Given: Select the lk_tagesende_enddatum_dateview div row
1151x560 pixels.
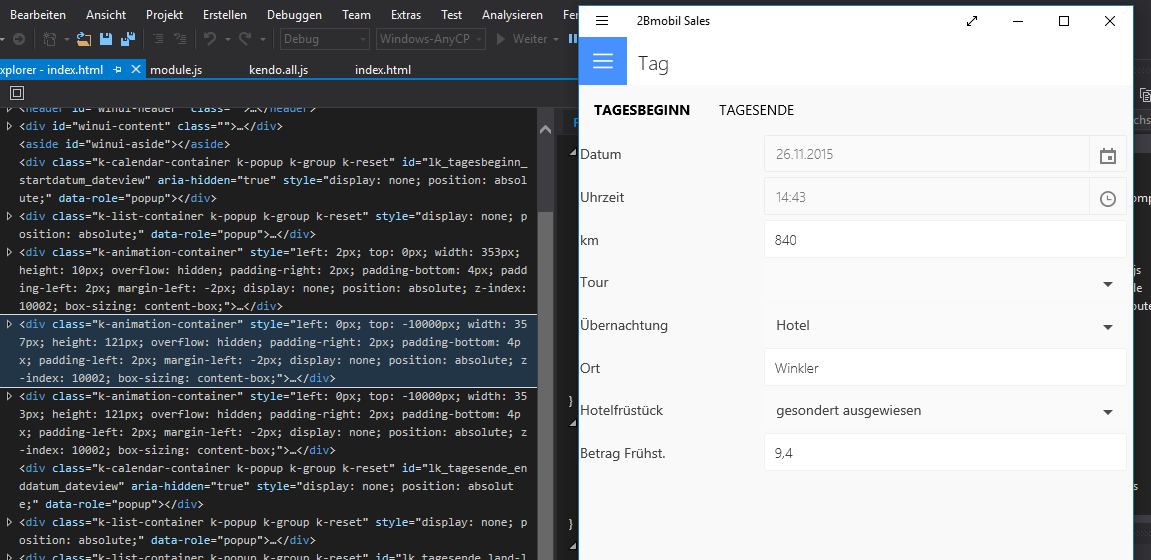Looking at the screenshot, I should tap(269, 487).
